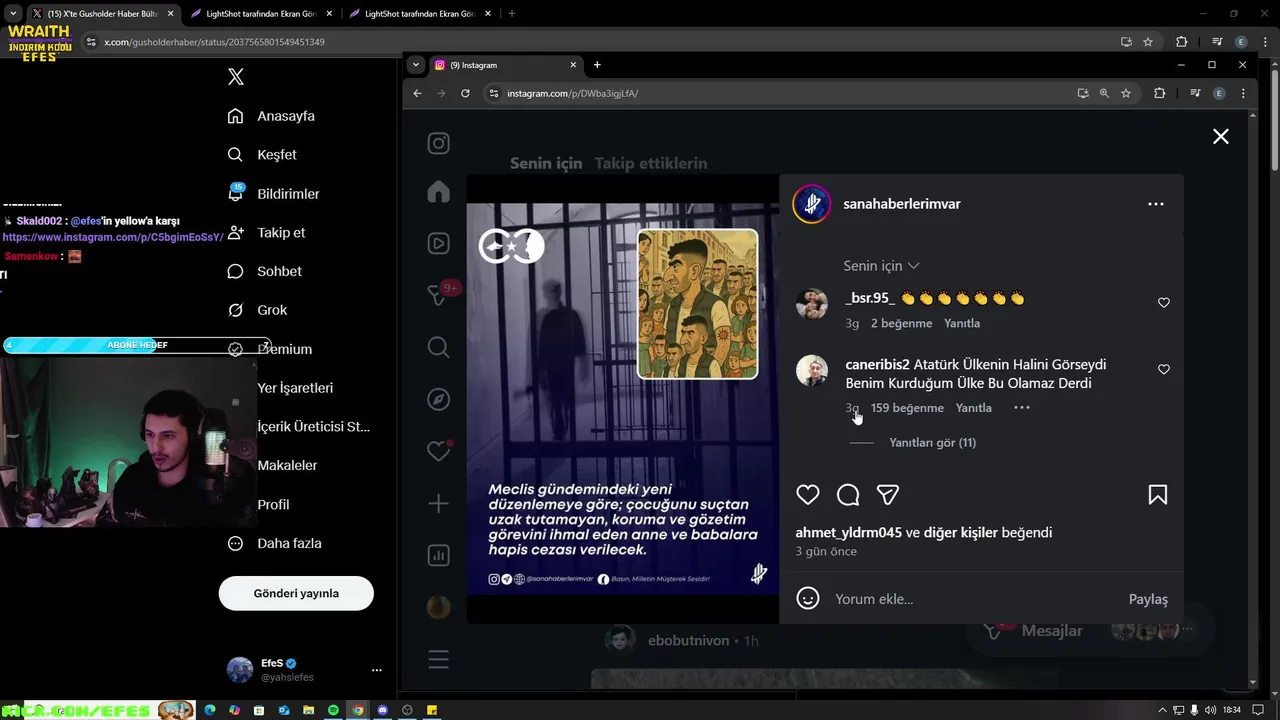Click the Paylaş button to post comment
This screenshot has height=720, width=1280.
tap(1148, 599)
